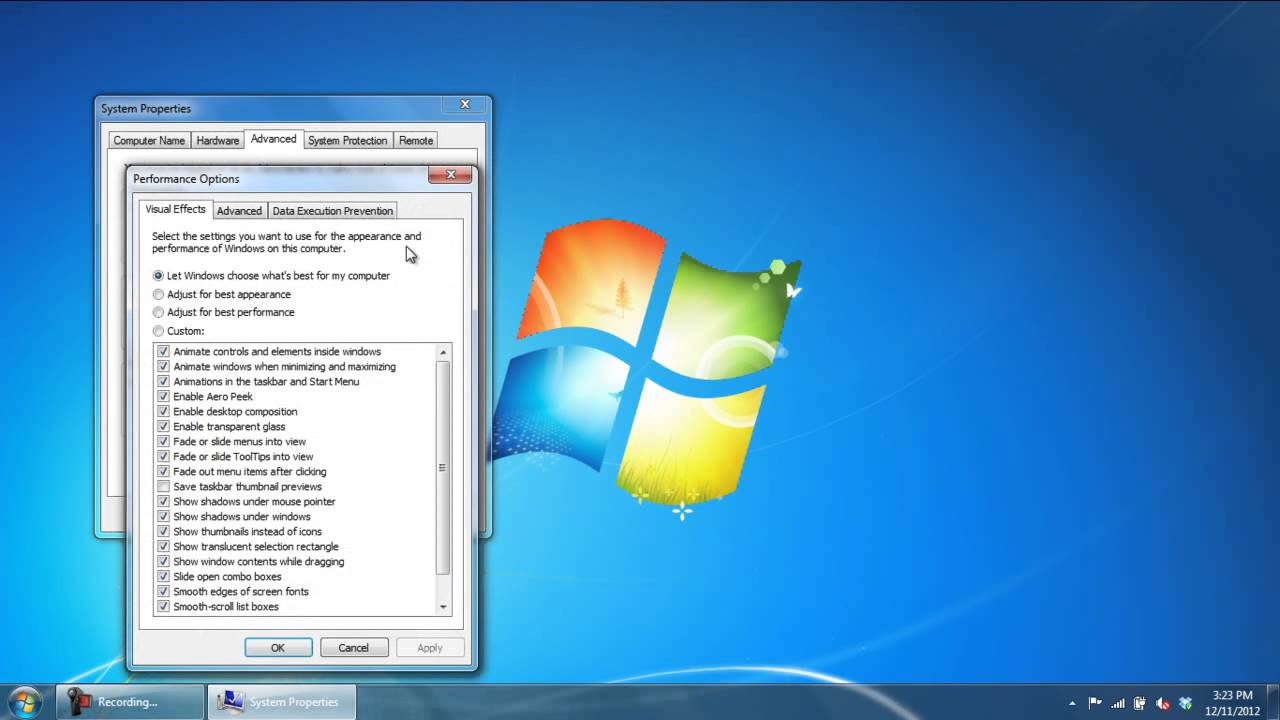Toggle Animate windows when minimizing and maximizing
Screen dimensions: 1280x720
coord(164,367)
